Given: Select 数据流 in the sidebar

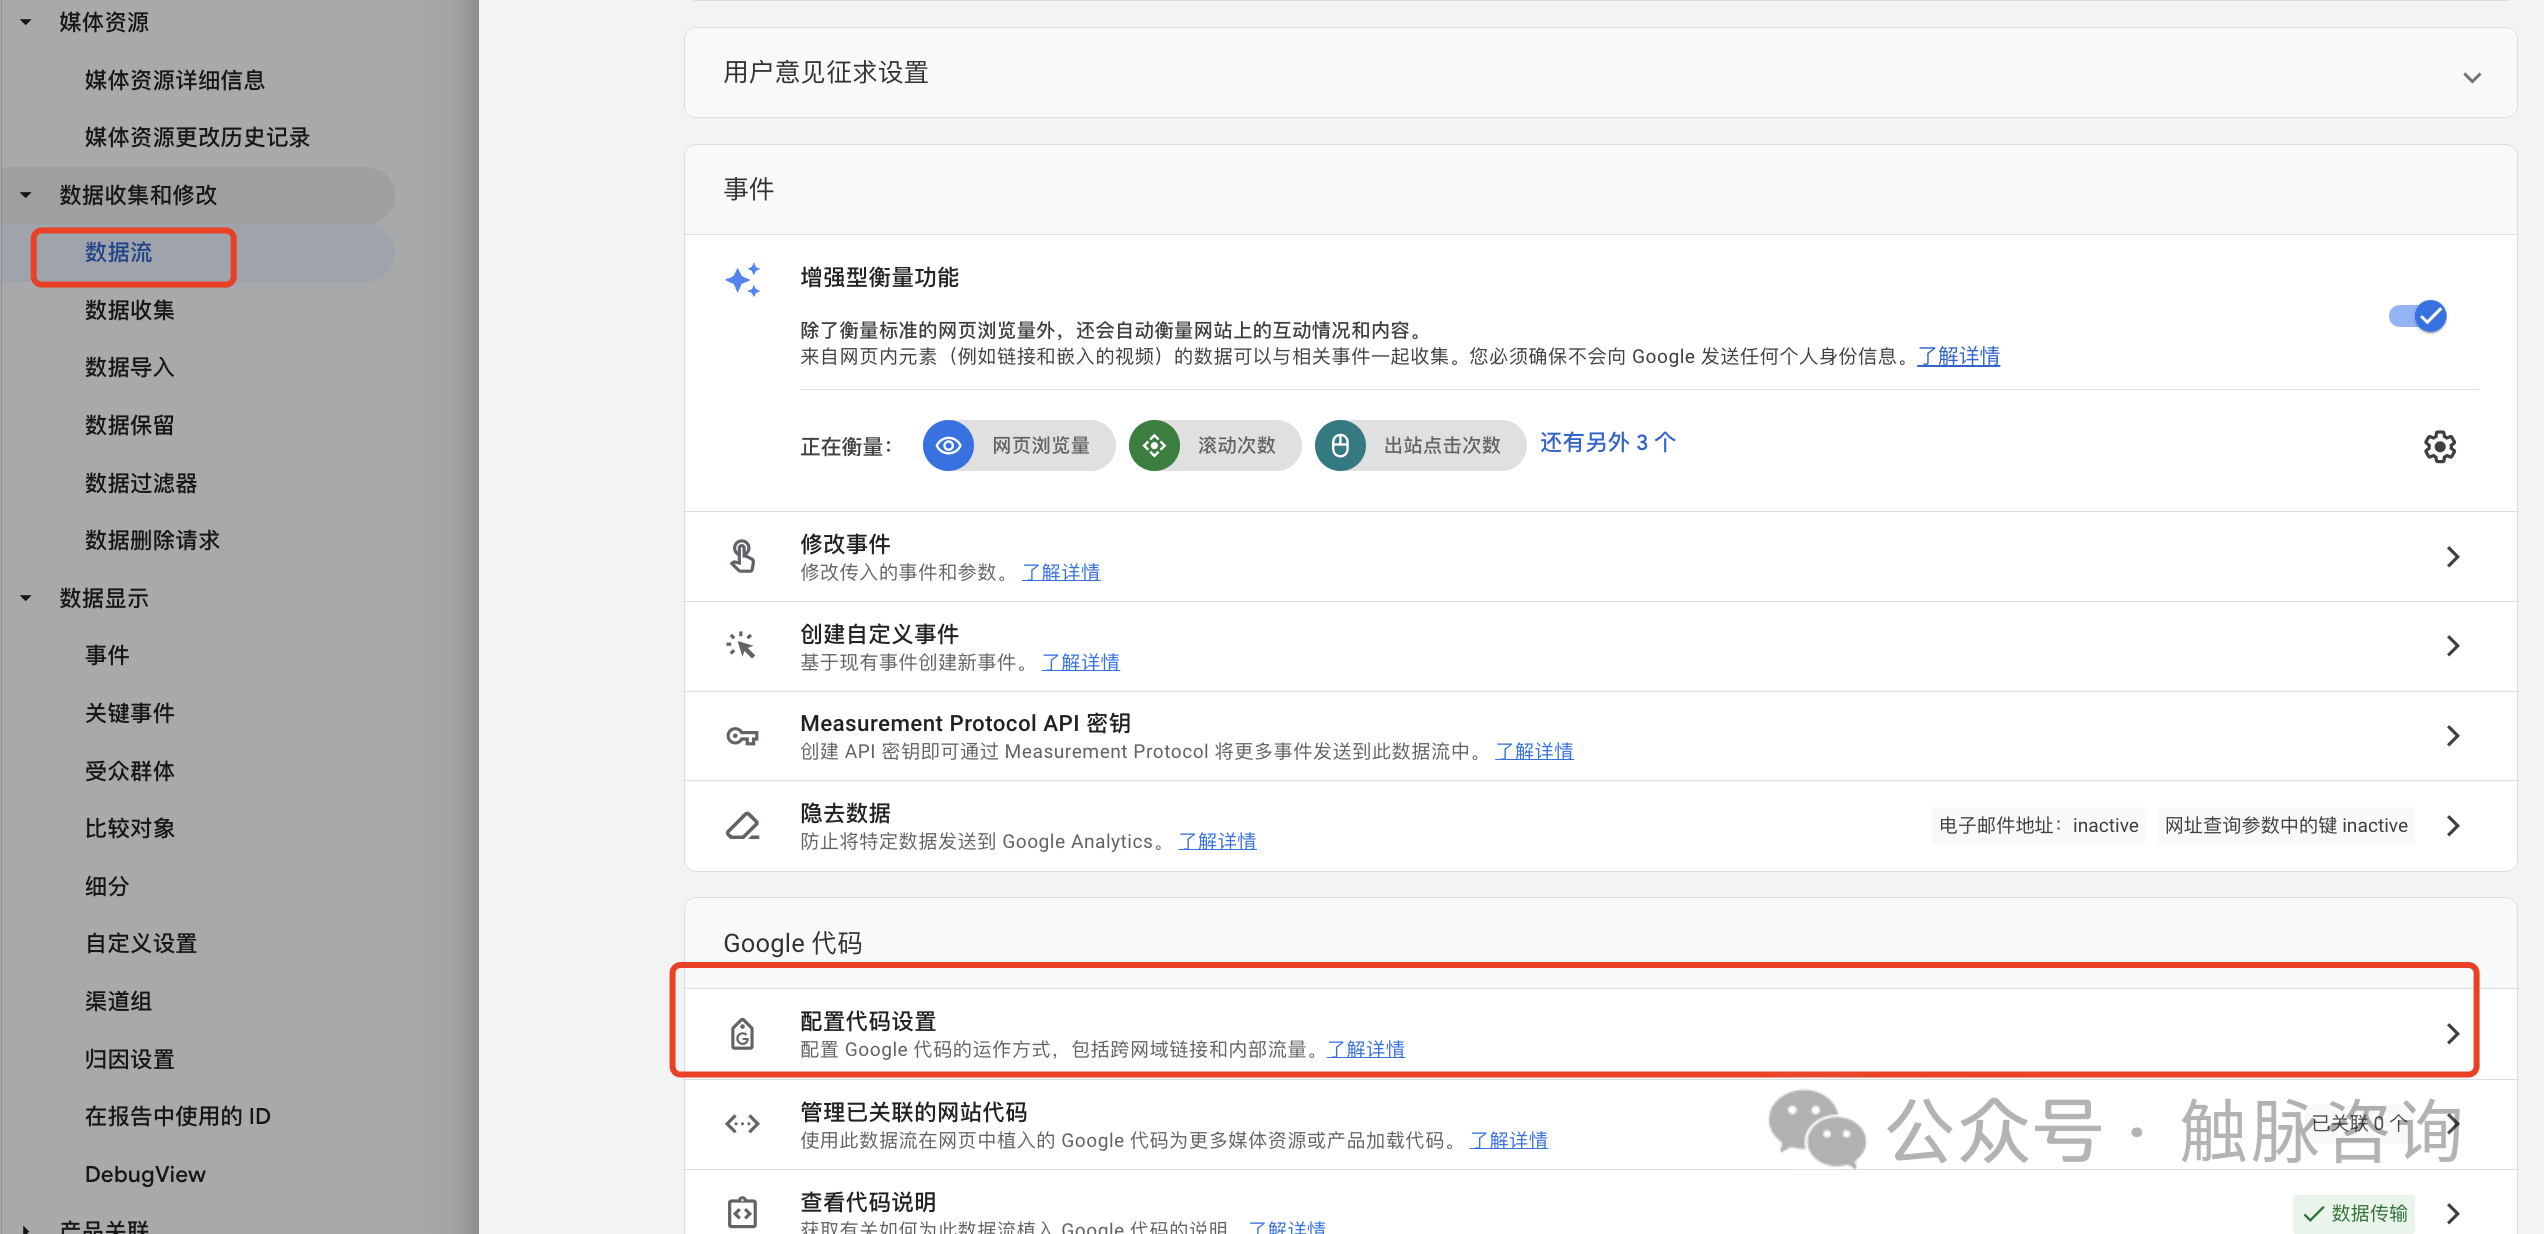Looking at the screenshot, I should pyautogui.click(x=118, y=252).
